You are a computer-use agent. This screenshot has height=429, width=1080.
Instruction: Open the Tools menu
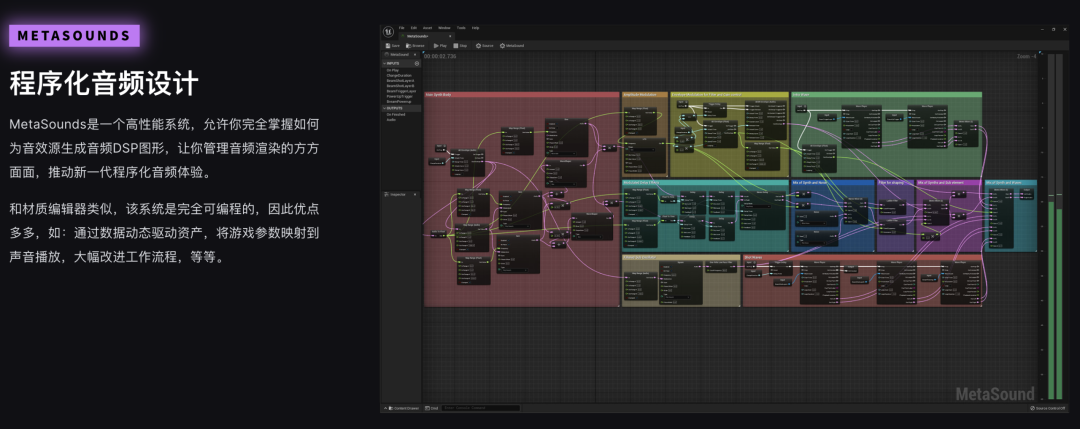[x=461, y=28]
